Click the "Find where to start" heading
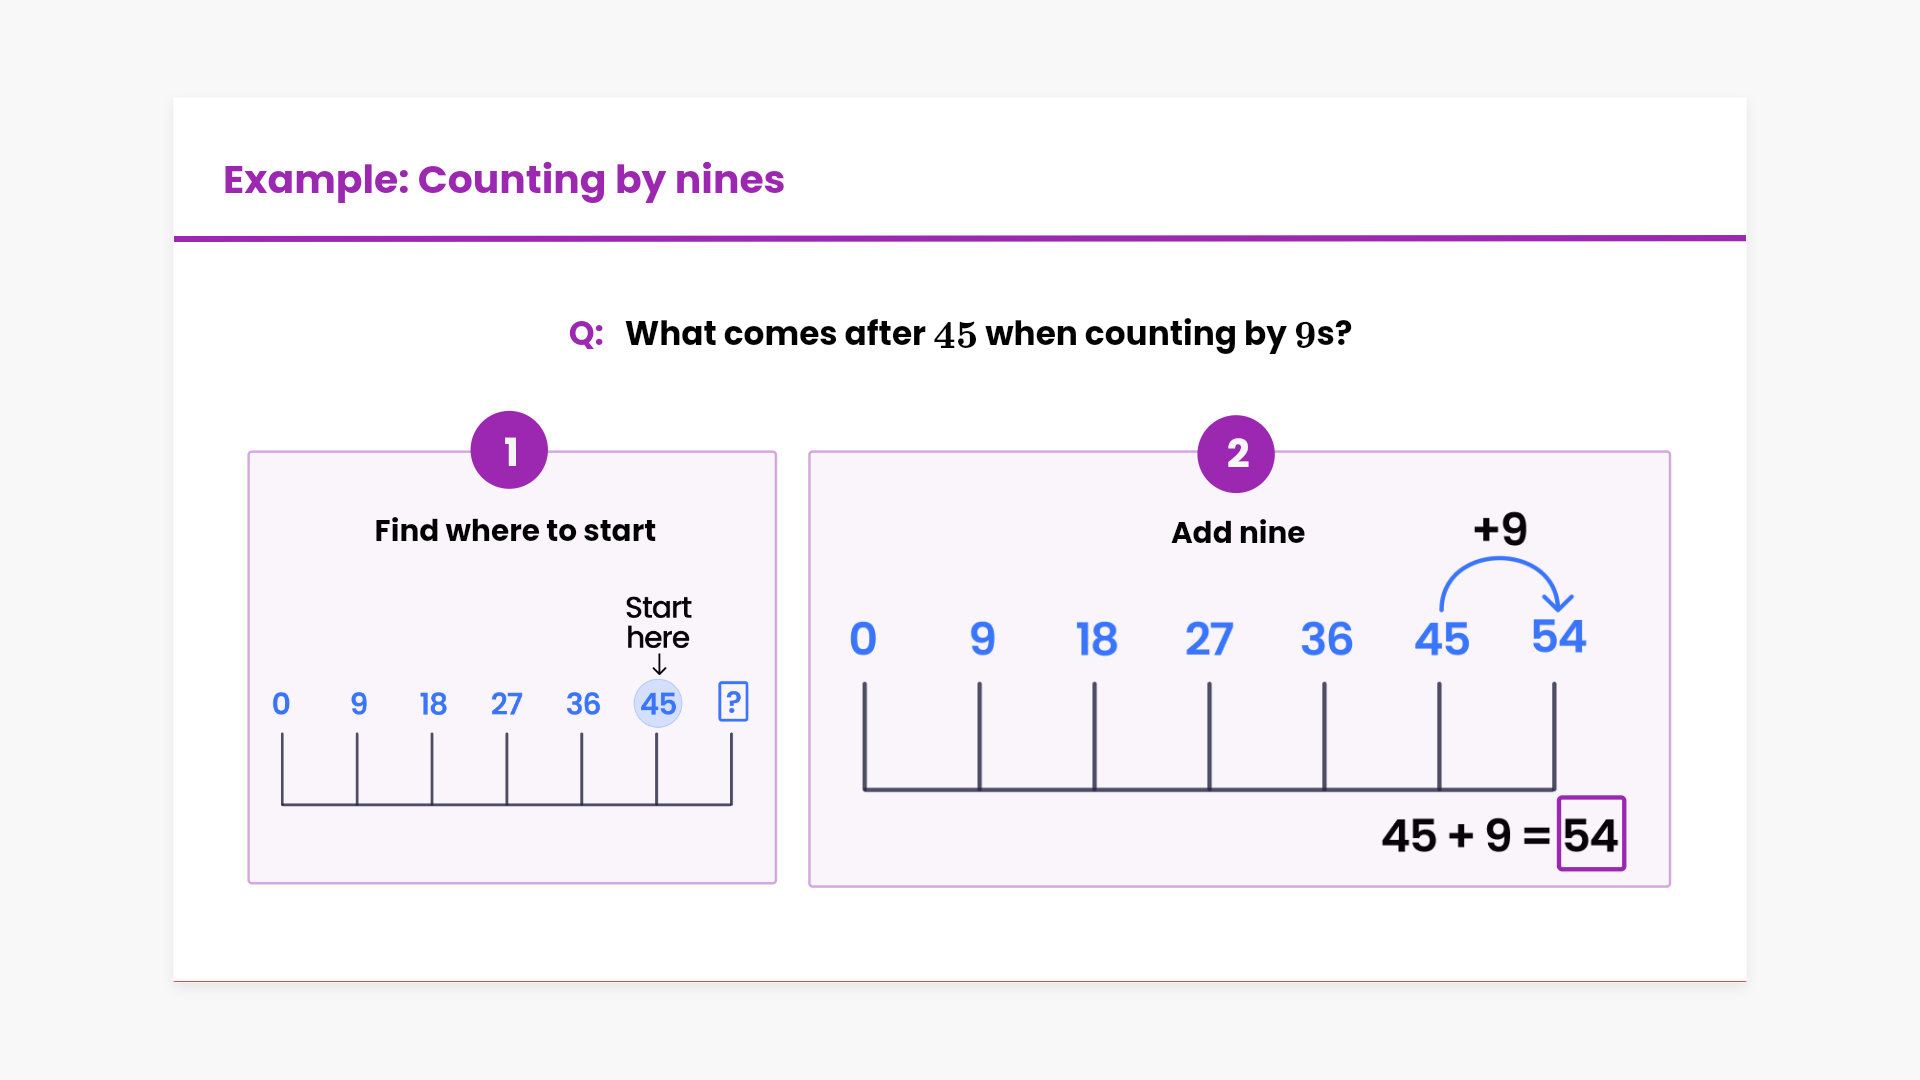The height and width of the screenshot is (1080, 1920). pos(515,531)
